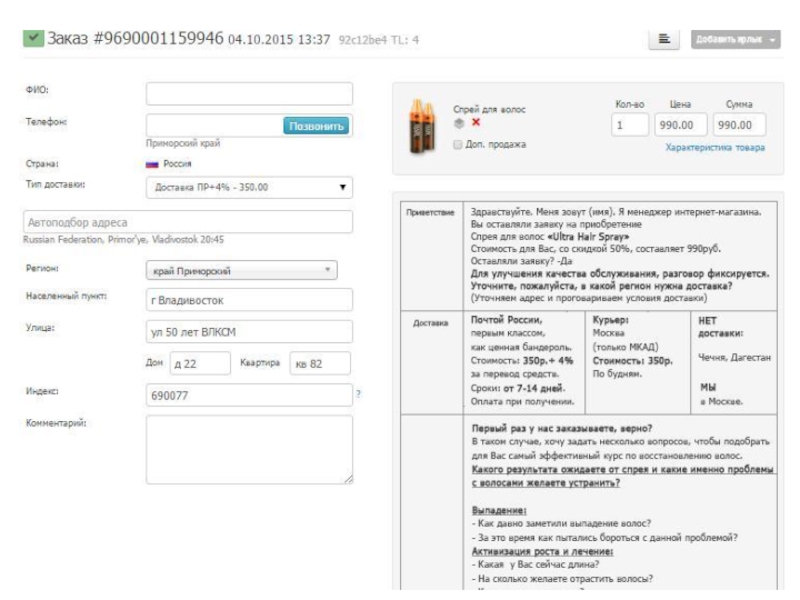Click the 'Активизация роста и лечение:' heading
800x600 pixels.
point(542,552)
